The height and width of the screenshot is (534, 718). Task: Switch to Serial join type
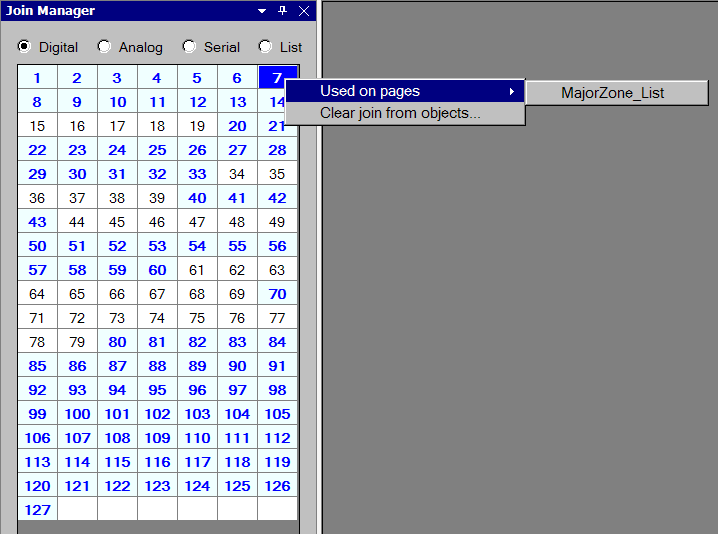[x=189, y=47]
